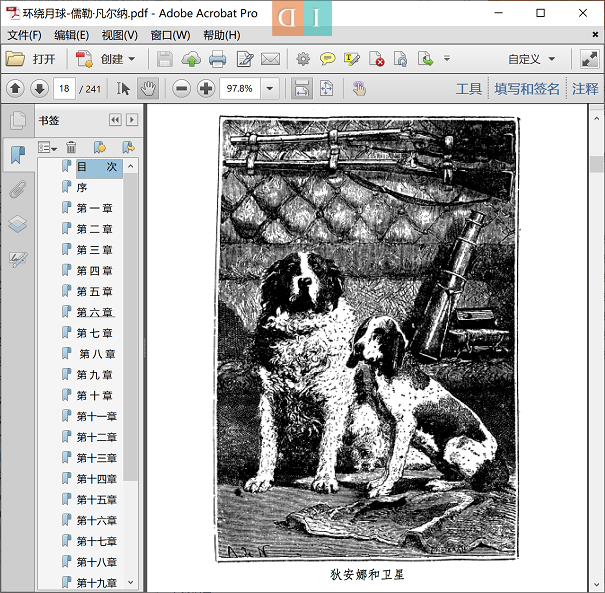This screenshot has width=605, height=593.
Task: Select the Highlight text tool
Action: point(352,59)
